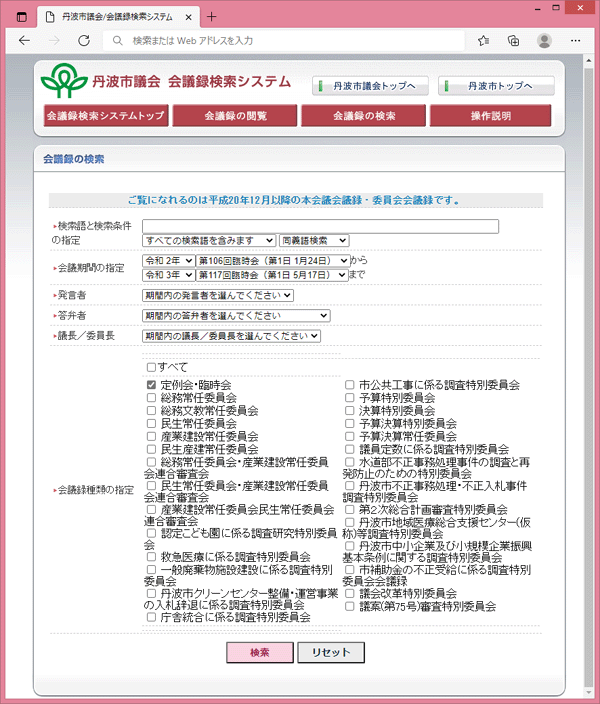The image size is (600, 704).
Task: Click the vertical scrollbar thumb
Action: [588, 377]
